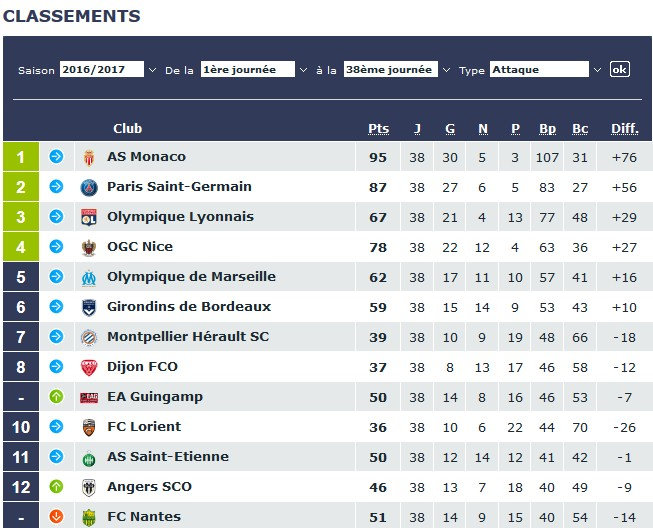Open the Angers SCO team link
This screenshot has width=653, height=528.
(x=149, y=487)
